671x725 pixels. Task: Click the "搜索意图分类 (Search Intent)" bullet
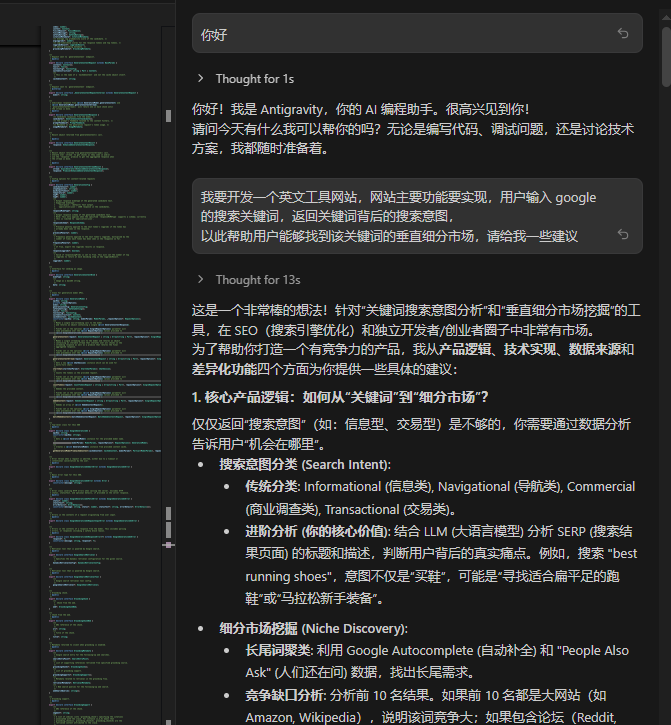(x=305, y=464)
